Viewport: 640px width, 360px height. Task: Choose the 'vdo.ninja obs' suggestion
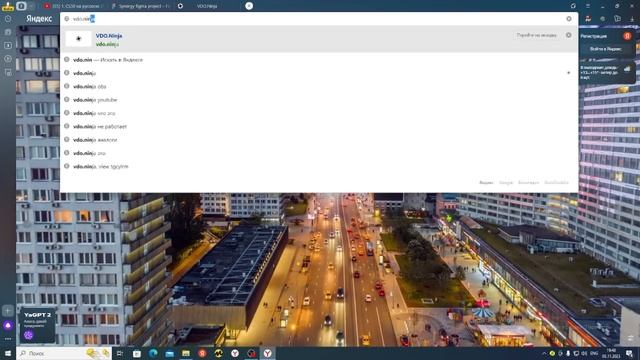(319, 87)
